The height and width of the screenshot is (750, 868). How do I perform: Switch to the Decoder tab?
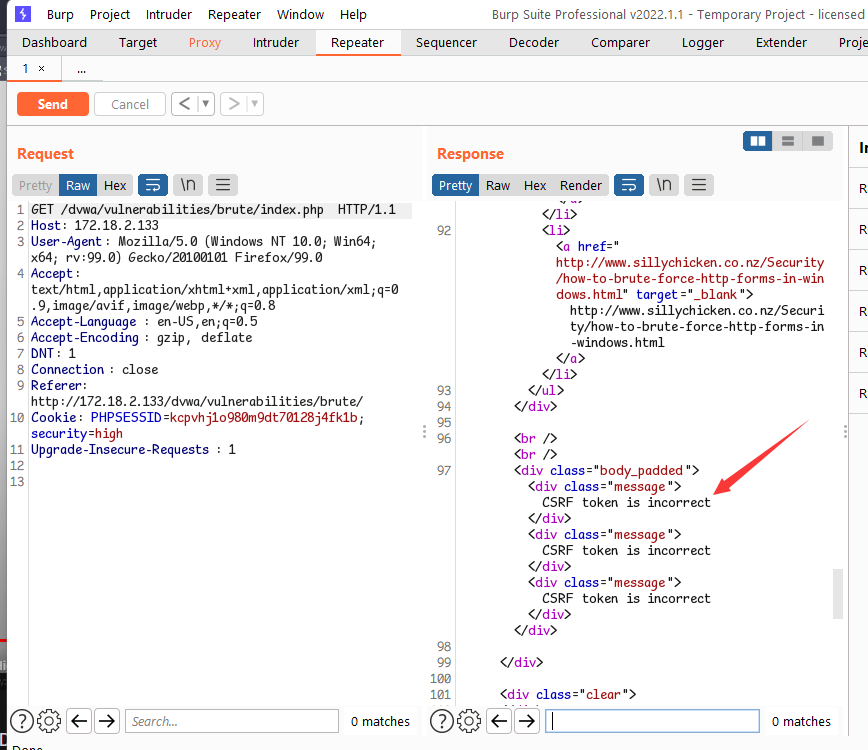point(534,43)
